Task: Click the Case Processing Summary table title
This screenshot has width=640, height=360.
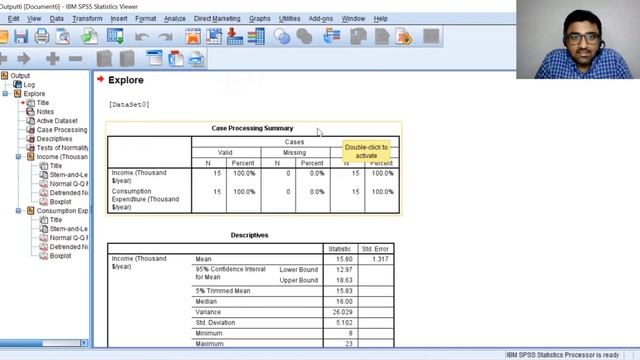Action: pos(252,128)
